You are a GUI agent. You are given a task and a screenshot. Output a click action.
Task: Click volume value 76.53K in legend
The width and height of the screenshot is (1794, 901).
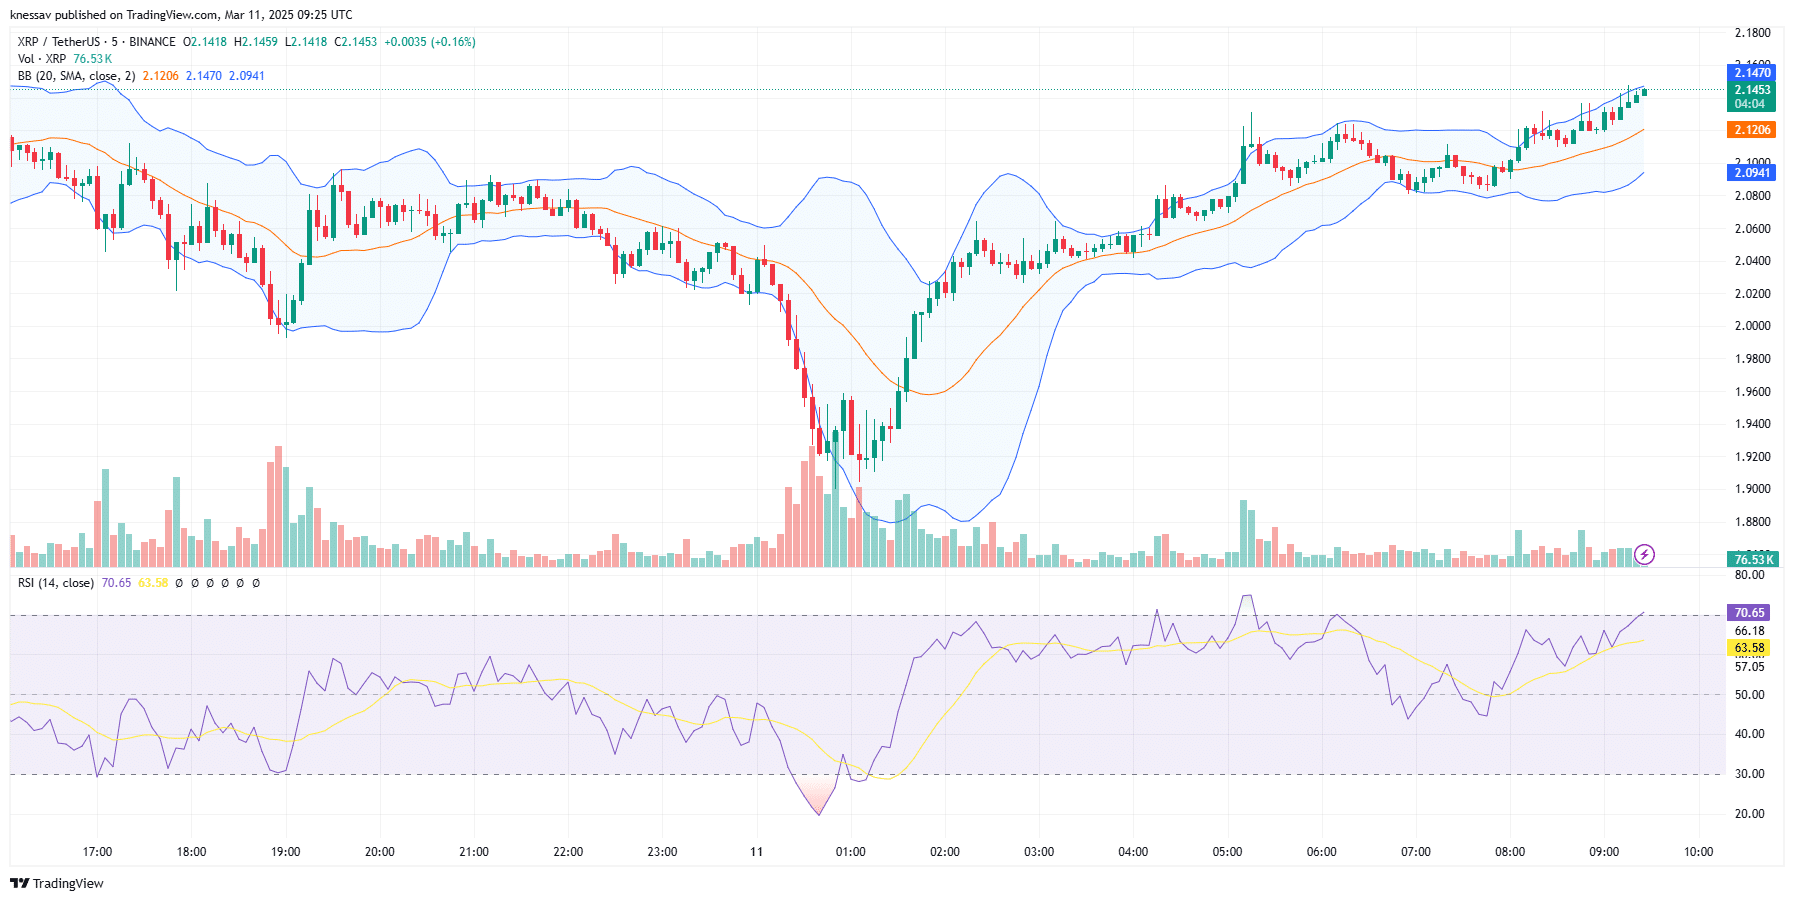93,59
